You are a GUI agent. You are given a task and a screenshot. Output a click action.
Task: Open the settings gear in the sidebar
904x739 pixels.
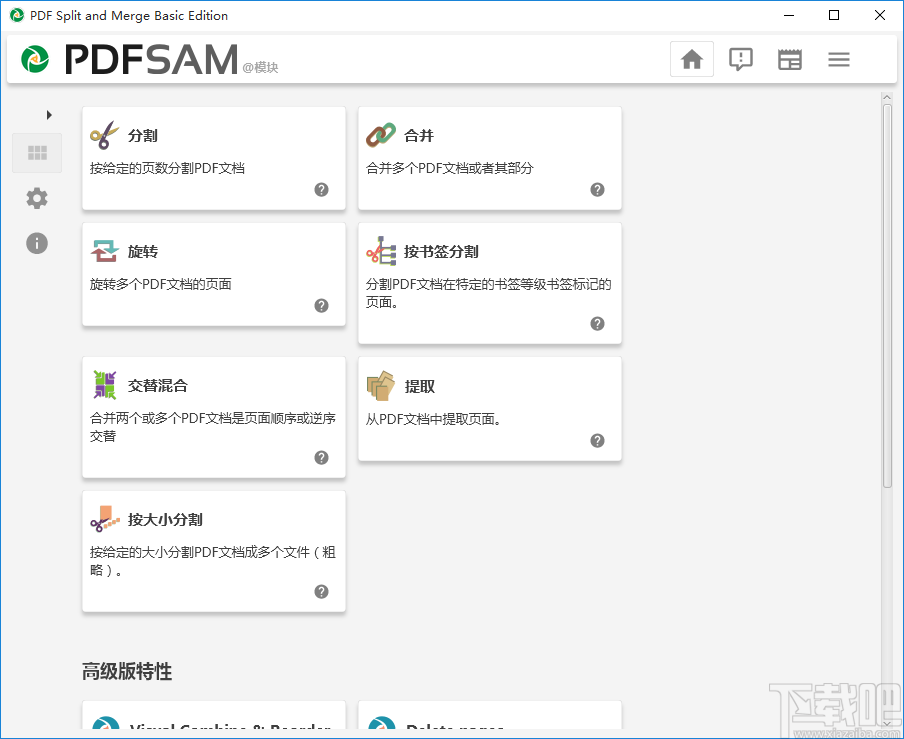coord(36,198)
